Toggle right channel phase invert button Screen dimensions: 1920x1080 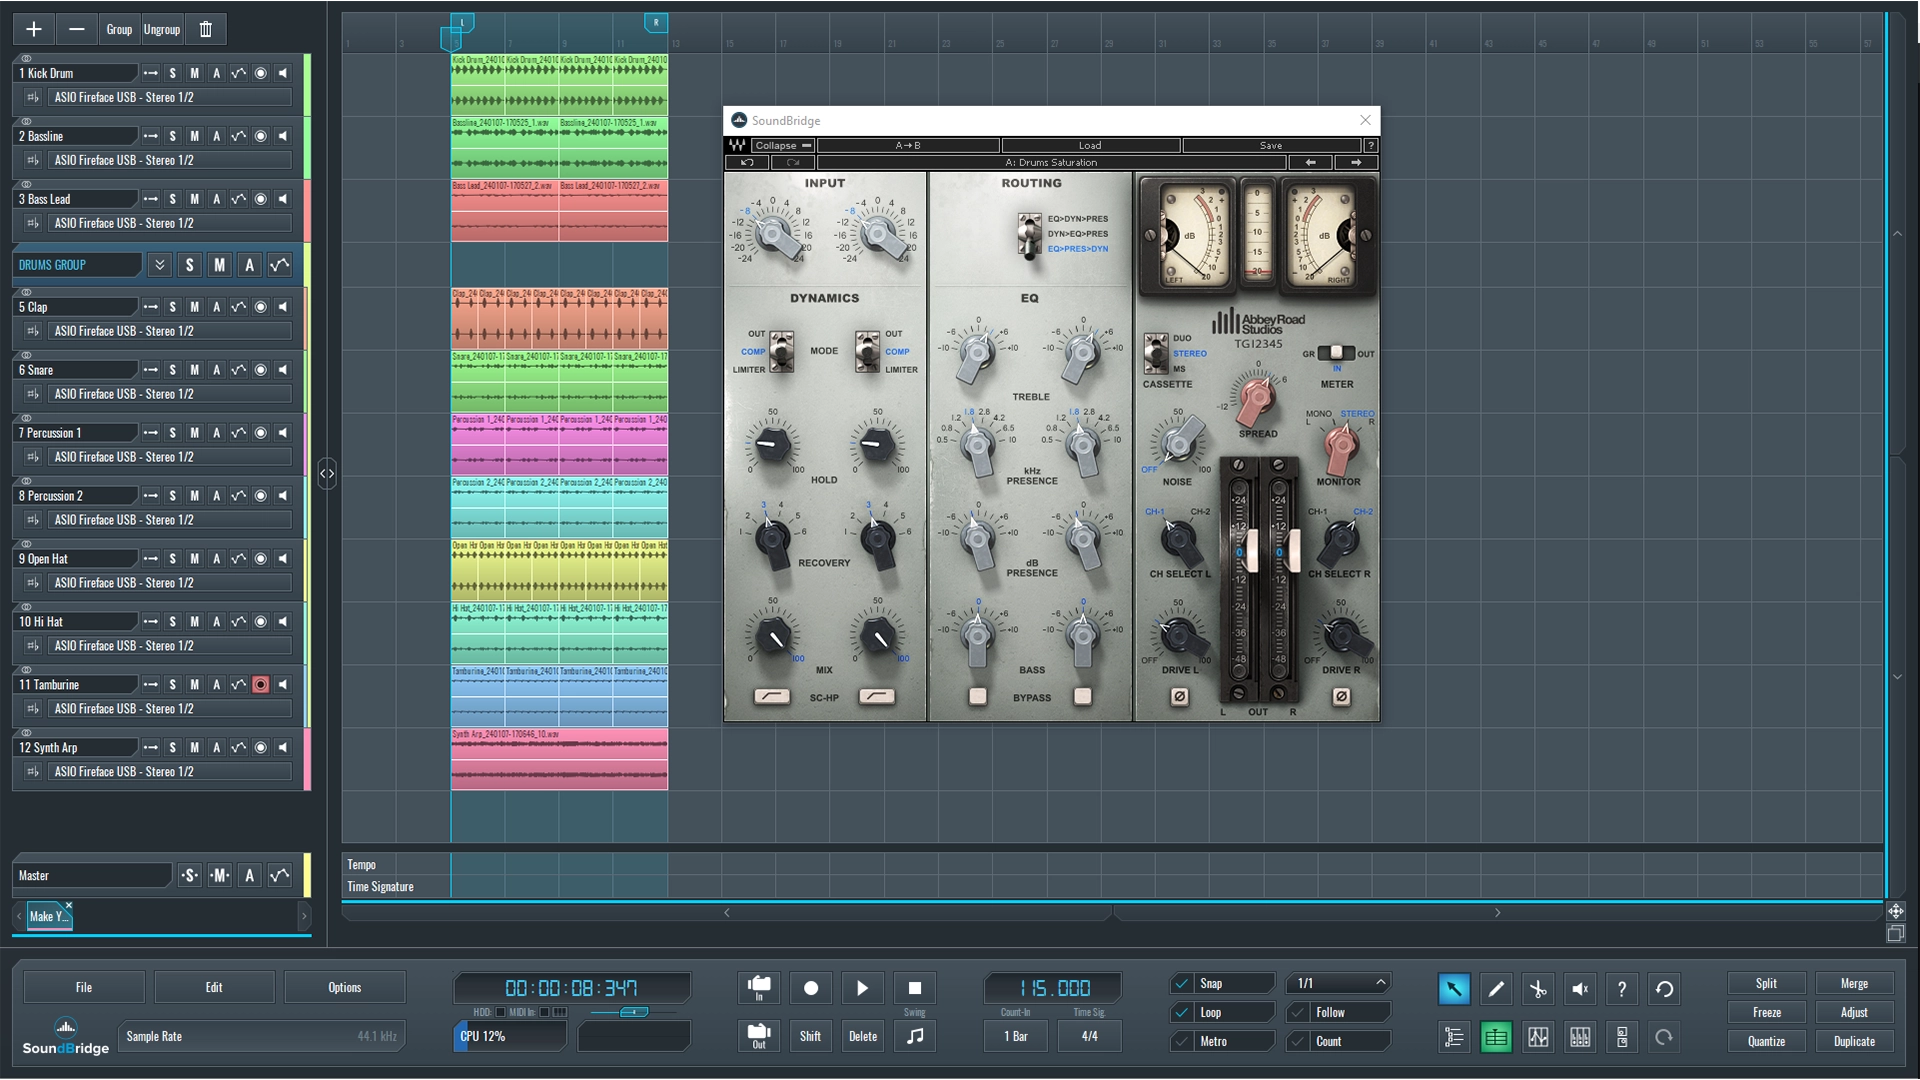point(1341,696)
